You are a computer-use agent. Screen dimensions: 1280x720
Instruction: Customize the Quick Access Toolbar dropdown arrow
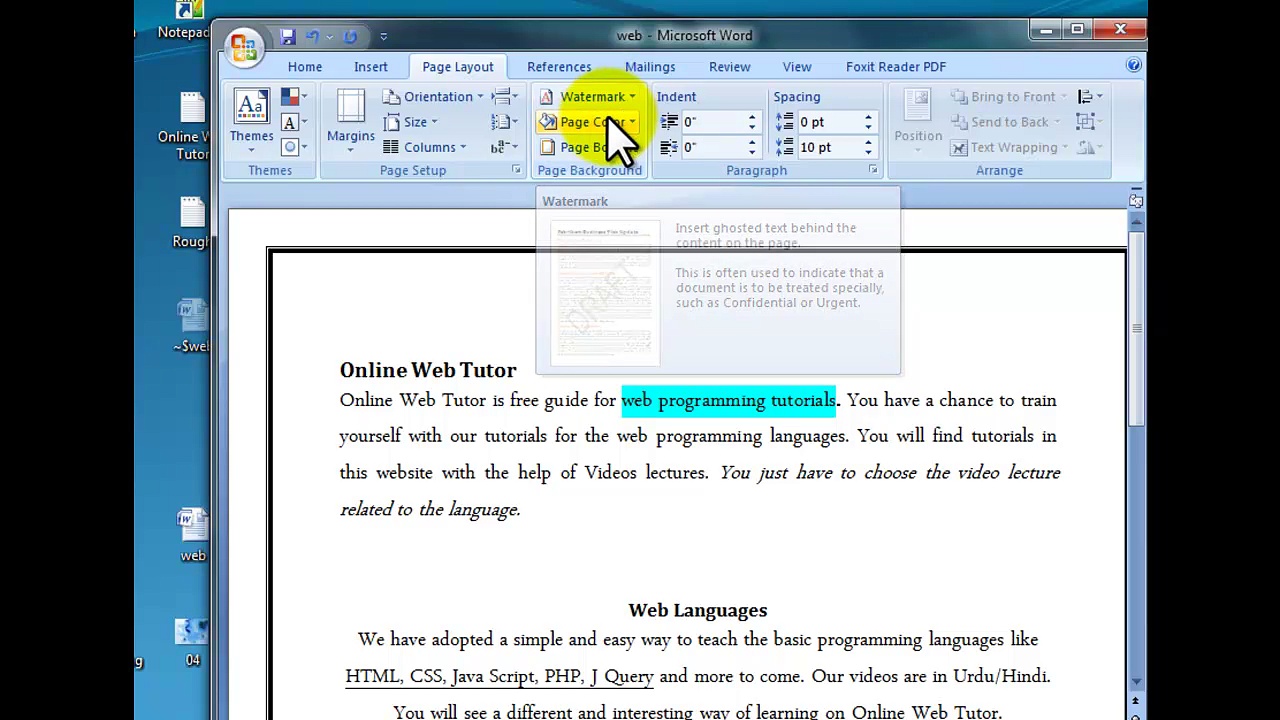[x=383, y=37]
